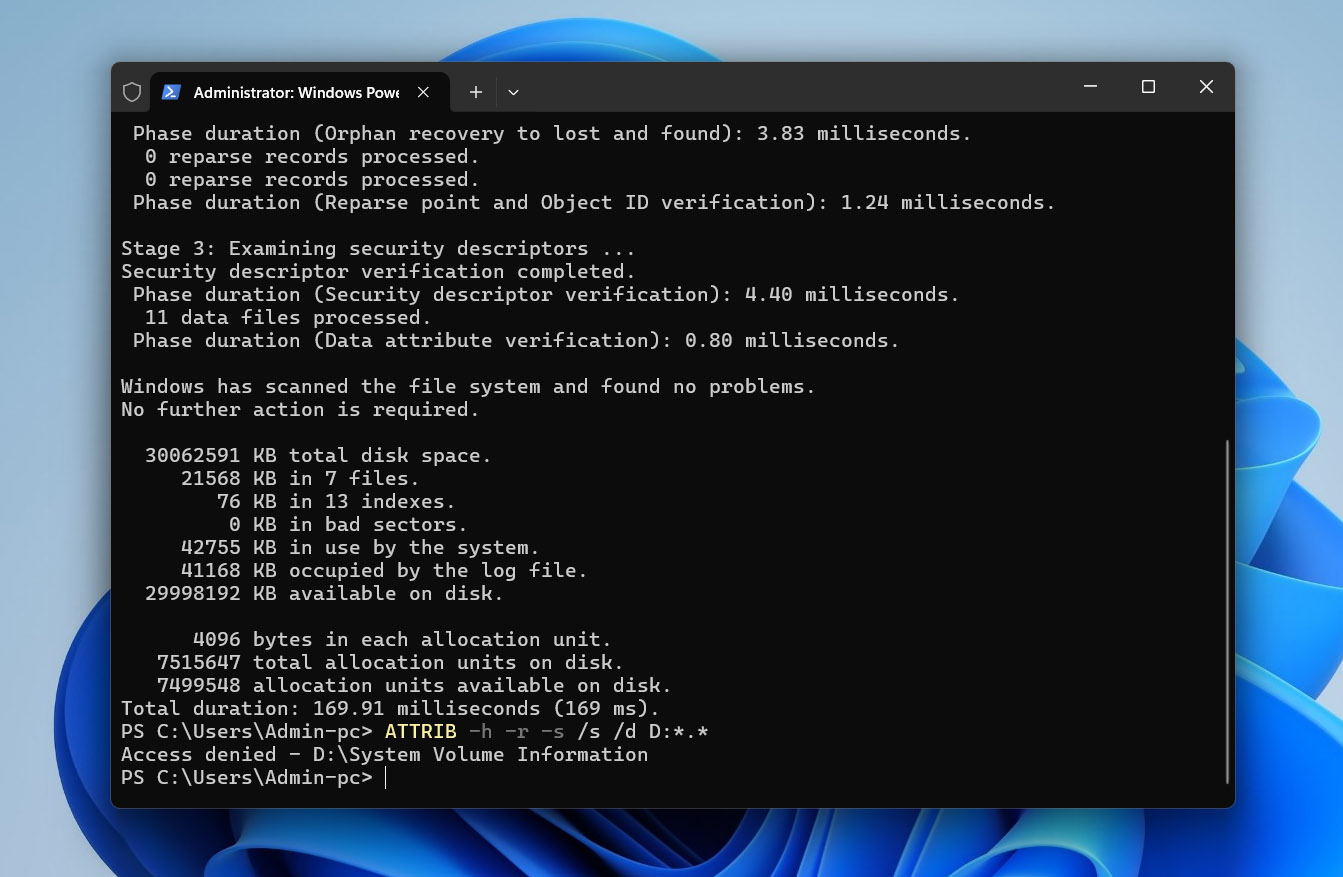This screenshot has height=877, width=1343.
Task: Click '7515647 total allocation units on disk'
Action: [x=390, y=662]
